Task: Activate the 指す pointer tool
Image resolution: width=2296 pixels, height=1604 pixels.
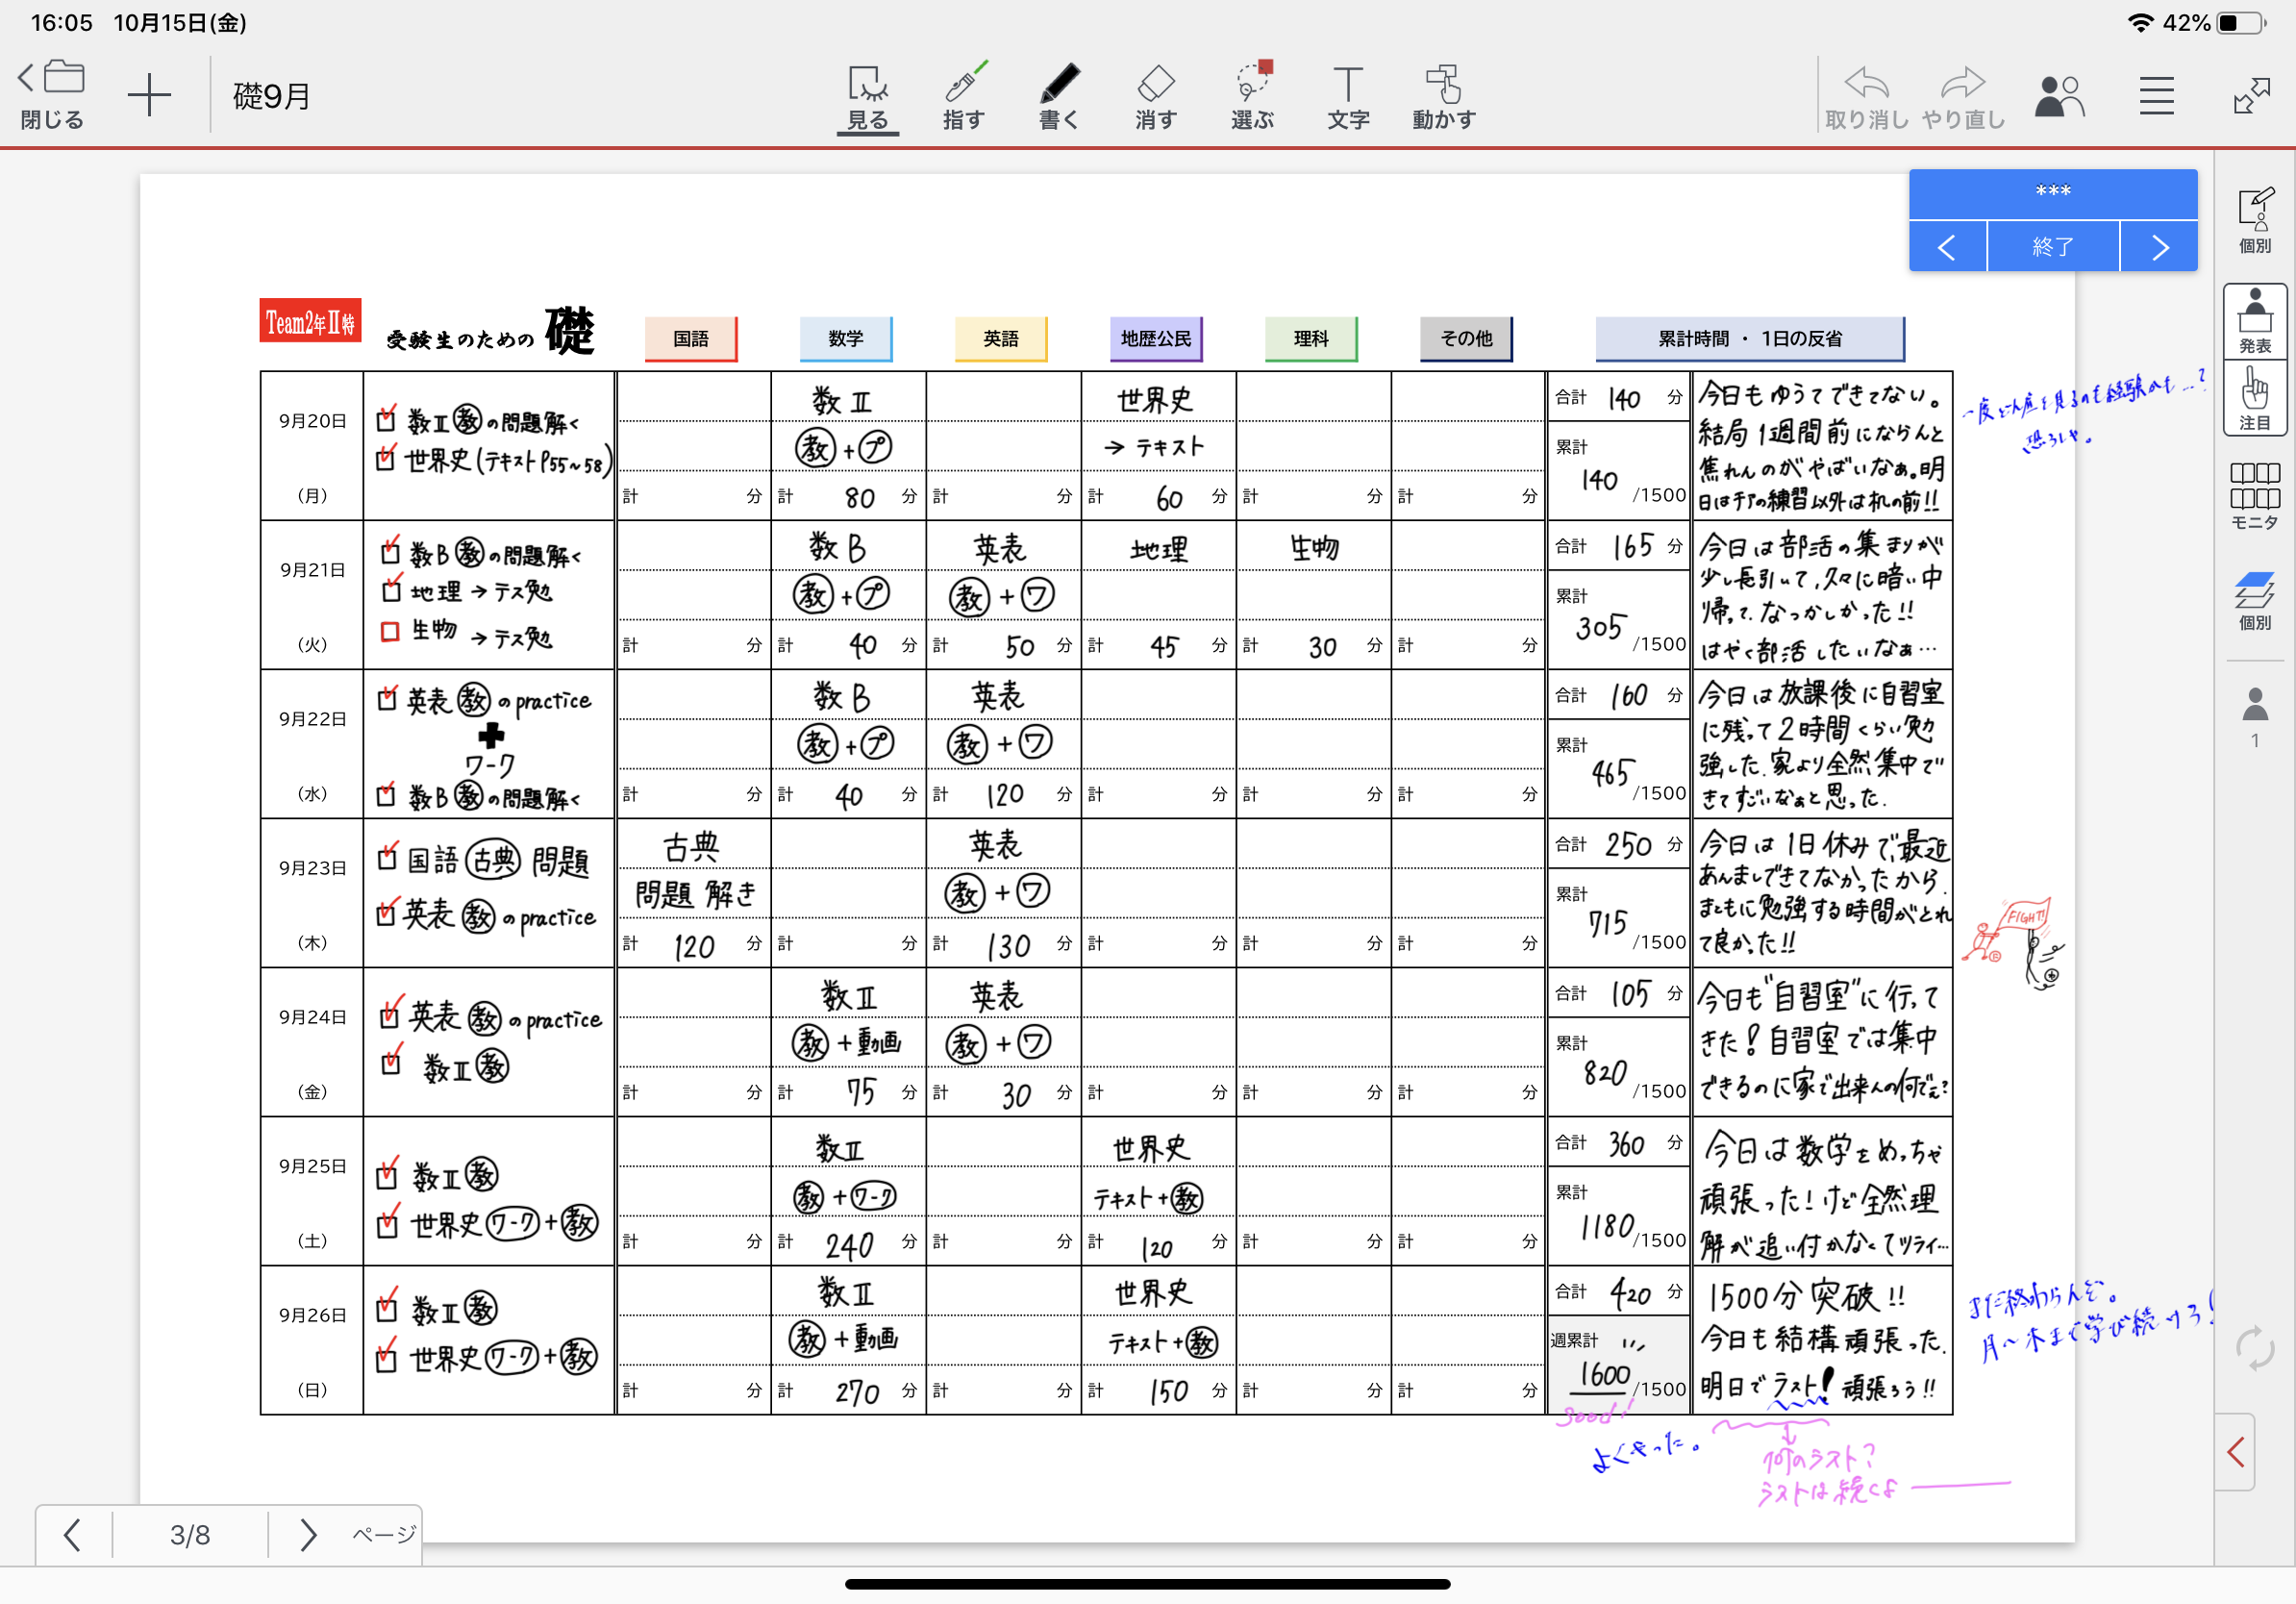Action: (x=964, y=96)
